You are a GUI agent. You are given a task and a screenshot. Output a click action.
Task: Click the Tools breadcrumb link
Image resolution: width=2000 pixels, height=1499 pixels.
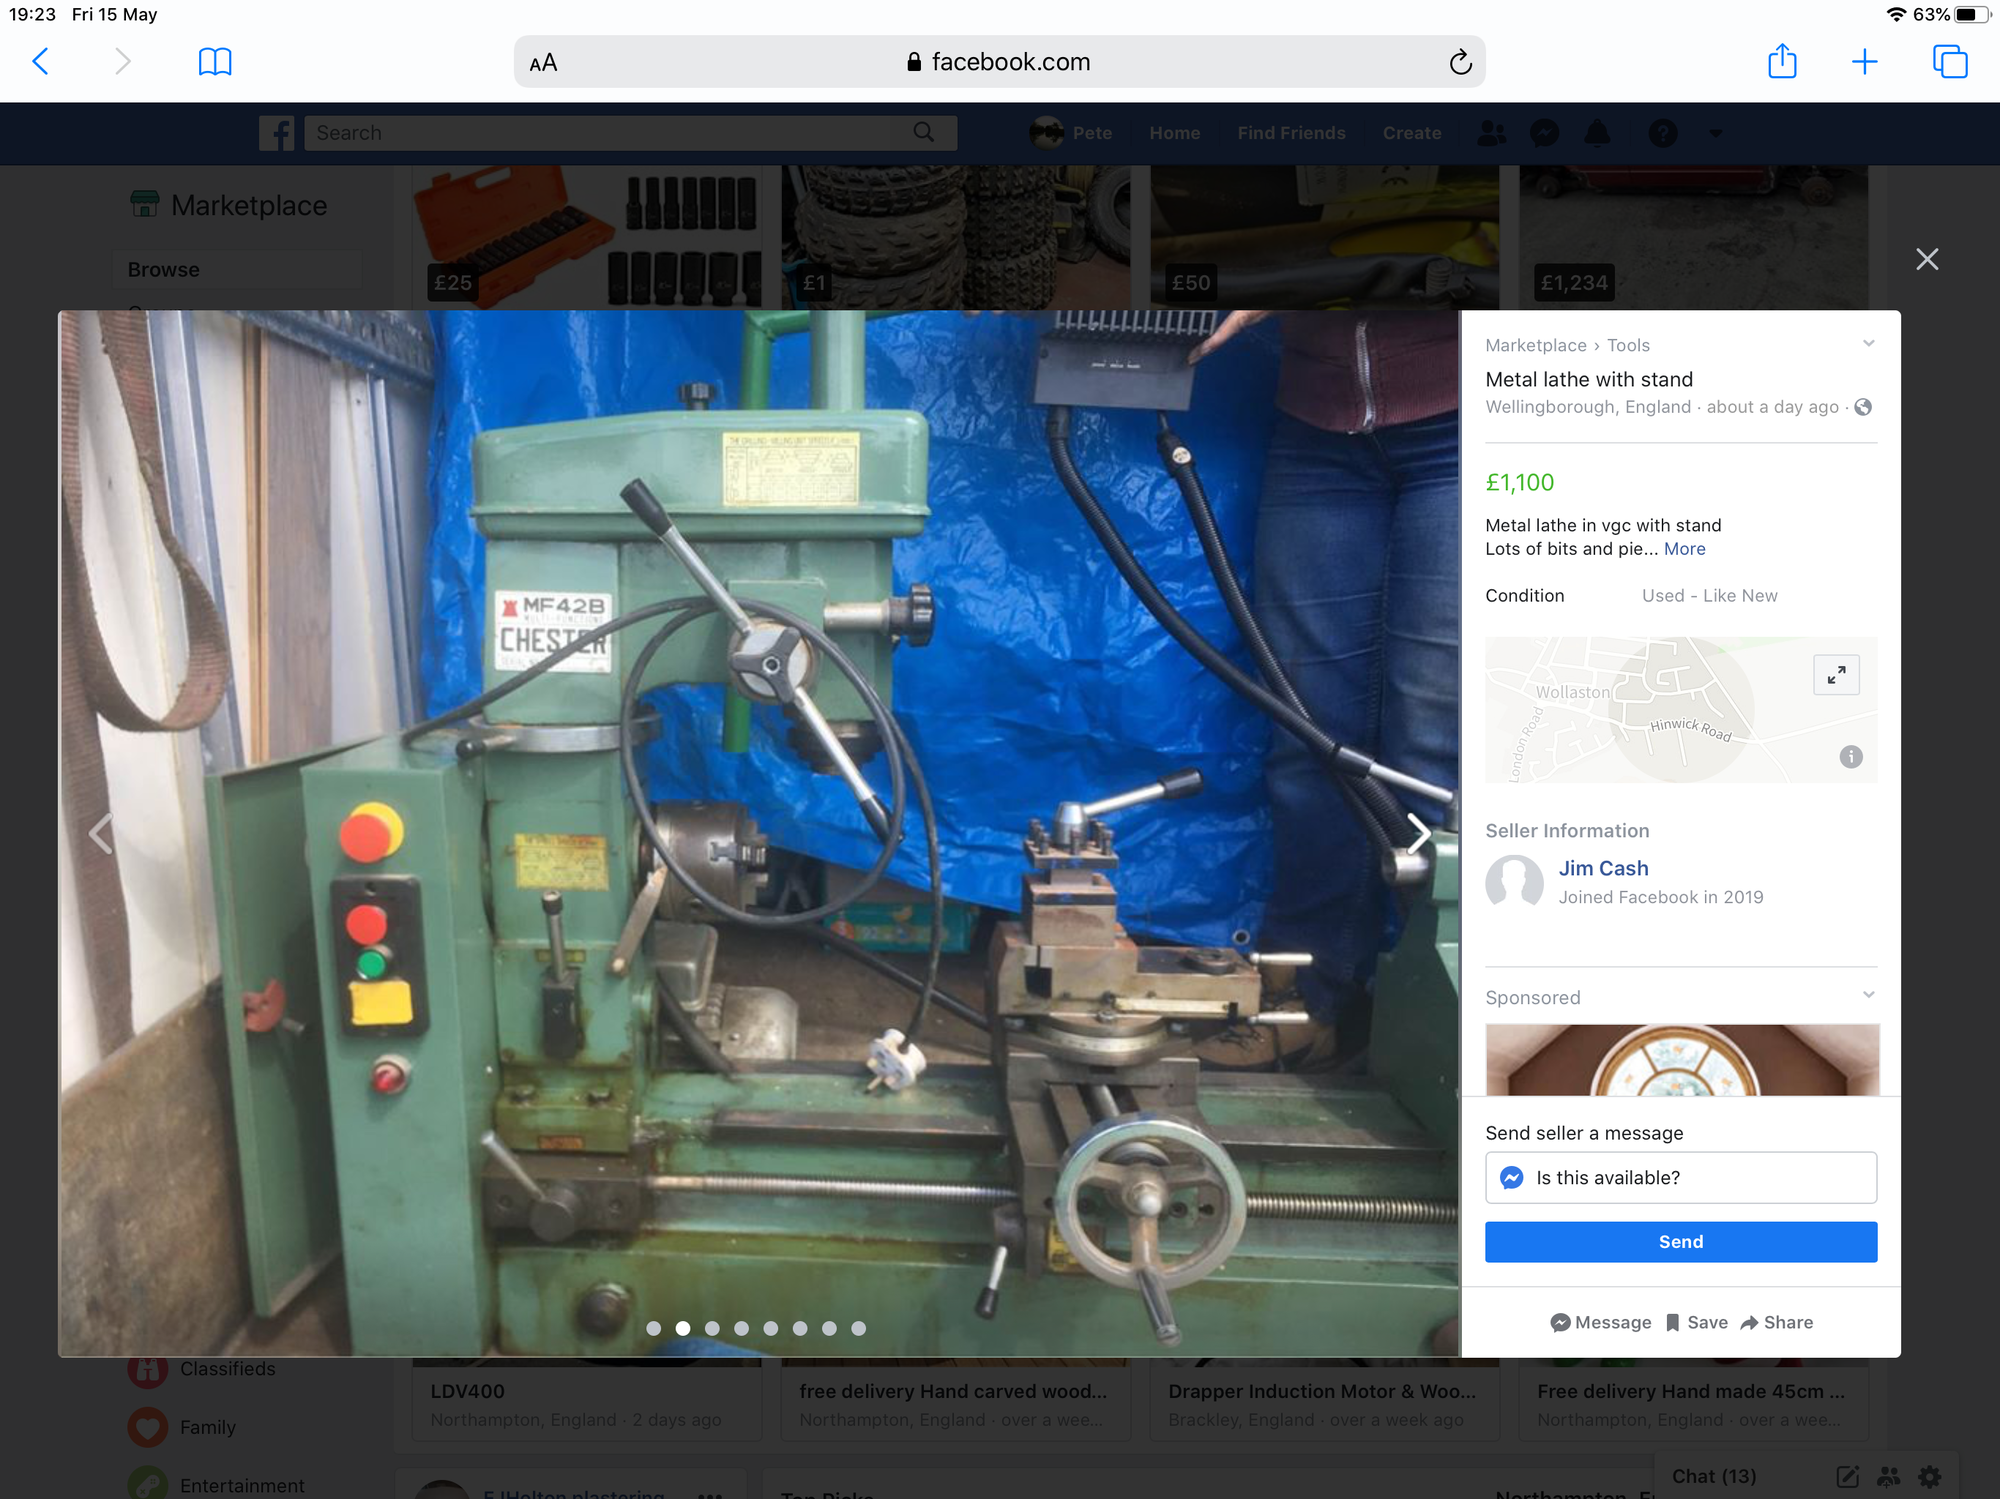pos(1628,345)
